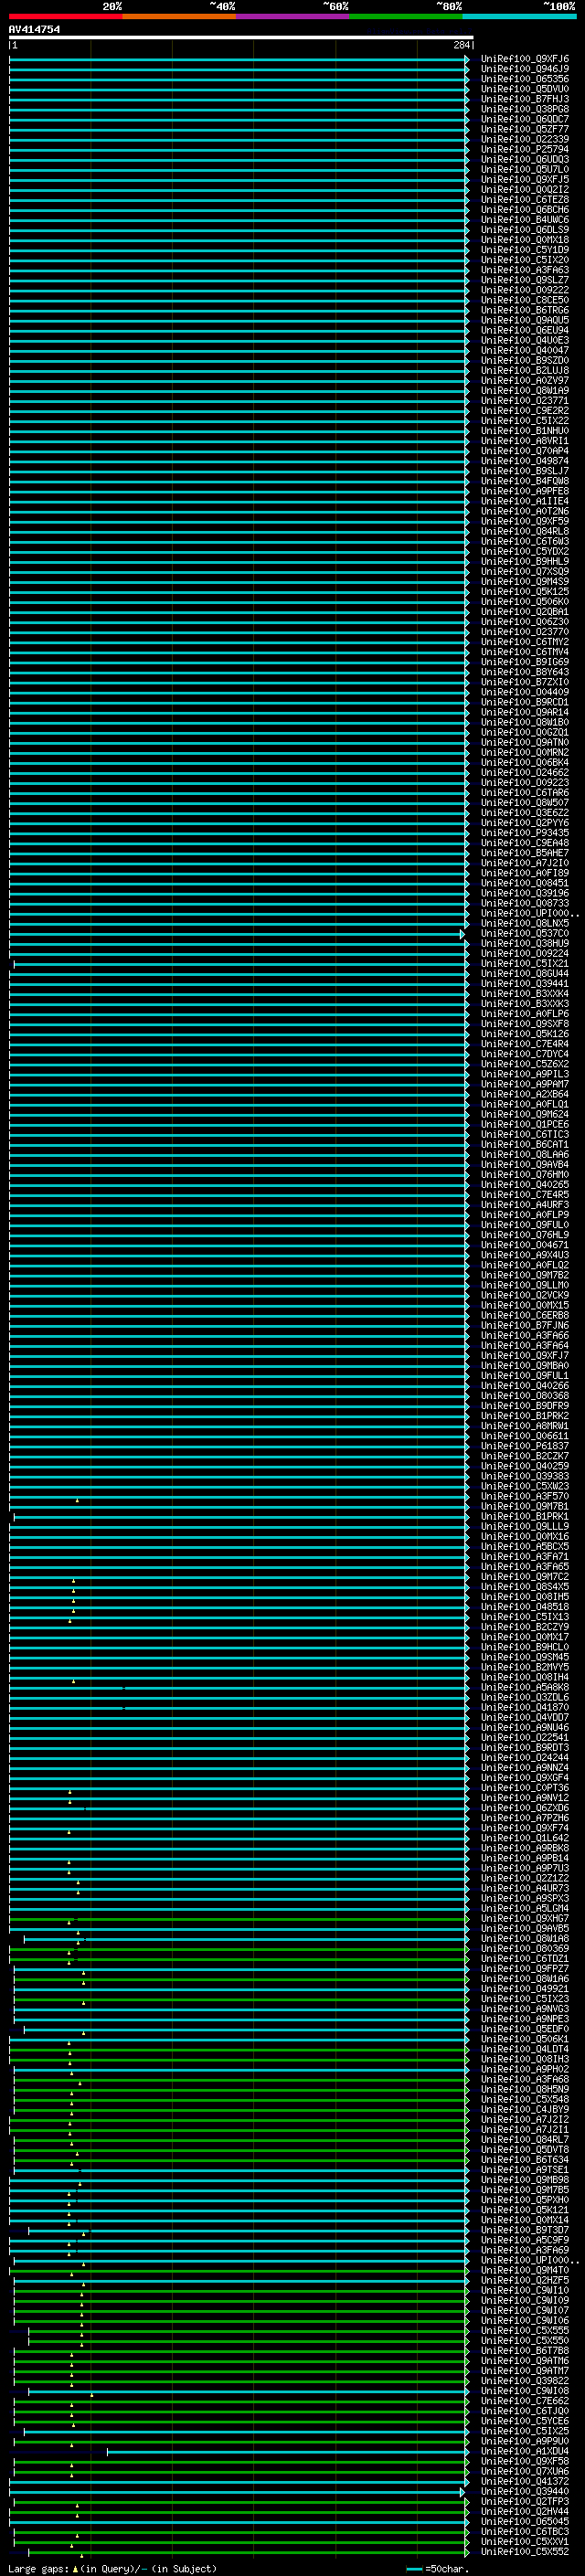Open hit UniRef100_Q9SLZ7
The height and width of the screenshot is (2576, 585).
click(x=525, y=279)
